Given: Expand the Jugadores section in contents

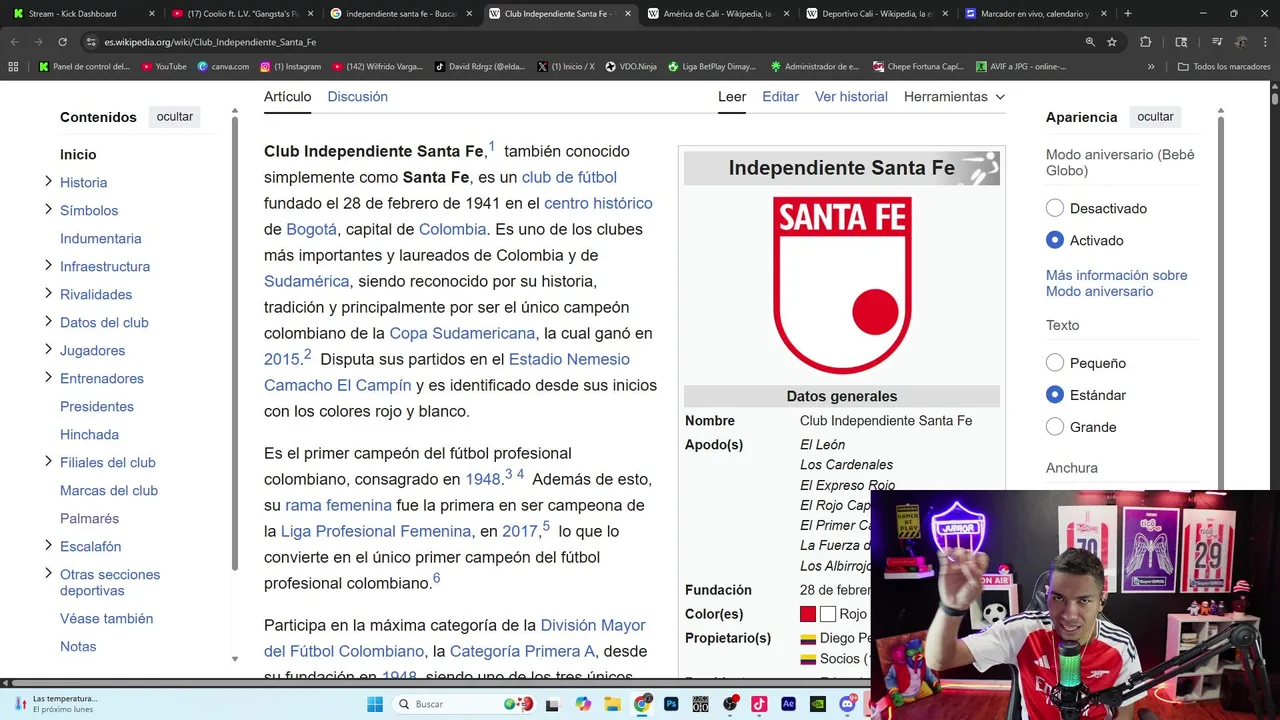Looking at the screenshot, I should 48,349.
